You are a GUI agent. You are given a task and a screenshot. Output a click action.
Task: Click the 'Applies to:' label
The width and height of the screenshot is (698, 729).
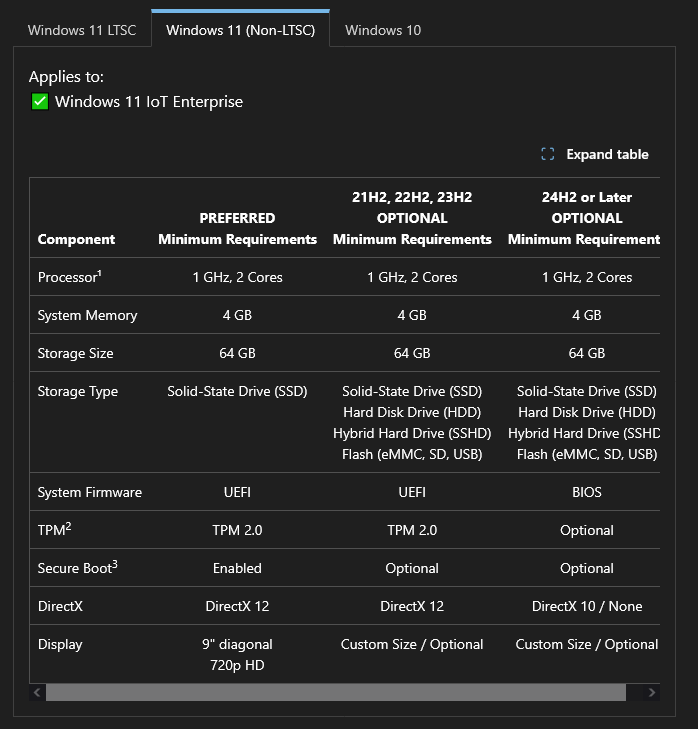(x=66, y=77)
